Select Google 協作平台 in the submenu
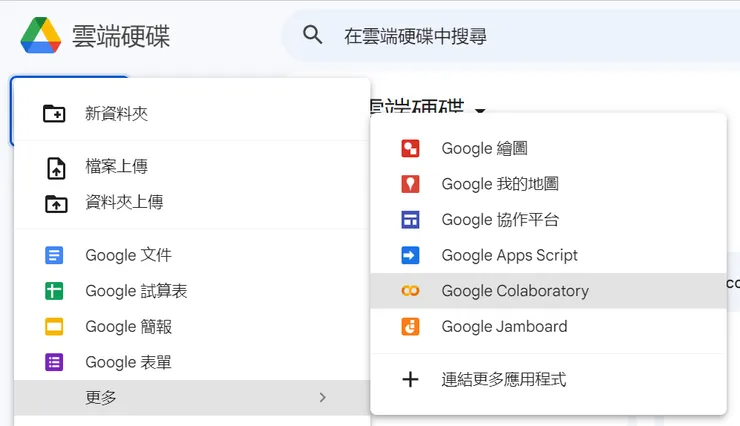Screen dimensions: 740x426 [548, 219]
